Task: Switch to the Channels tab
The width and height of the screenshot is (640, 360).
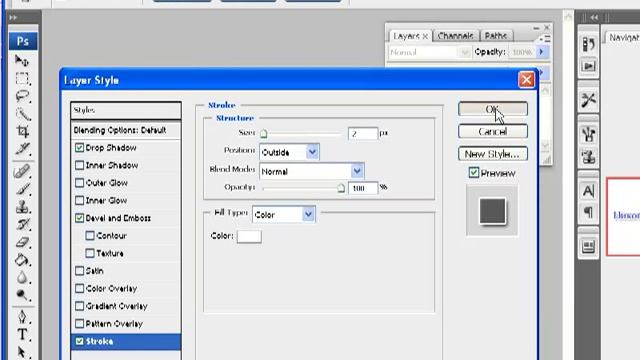Action: [455, 36]
